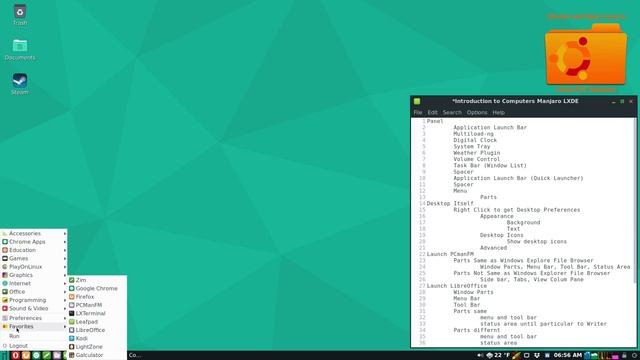Screen dimensions: 640x360
Task: Click the LXTerminal icon in Favorites
Action: tap(72, 313)
